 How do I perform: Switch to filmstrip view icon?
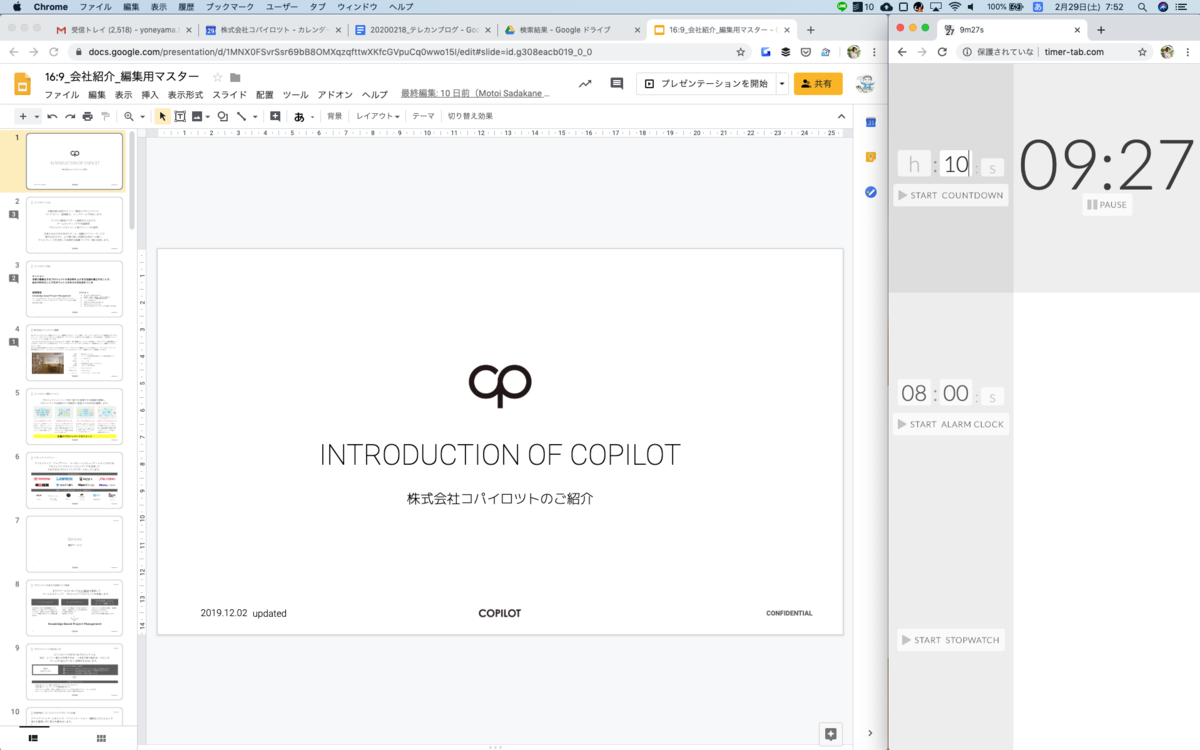(x=34, y=738)
